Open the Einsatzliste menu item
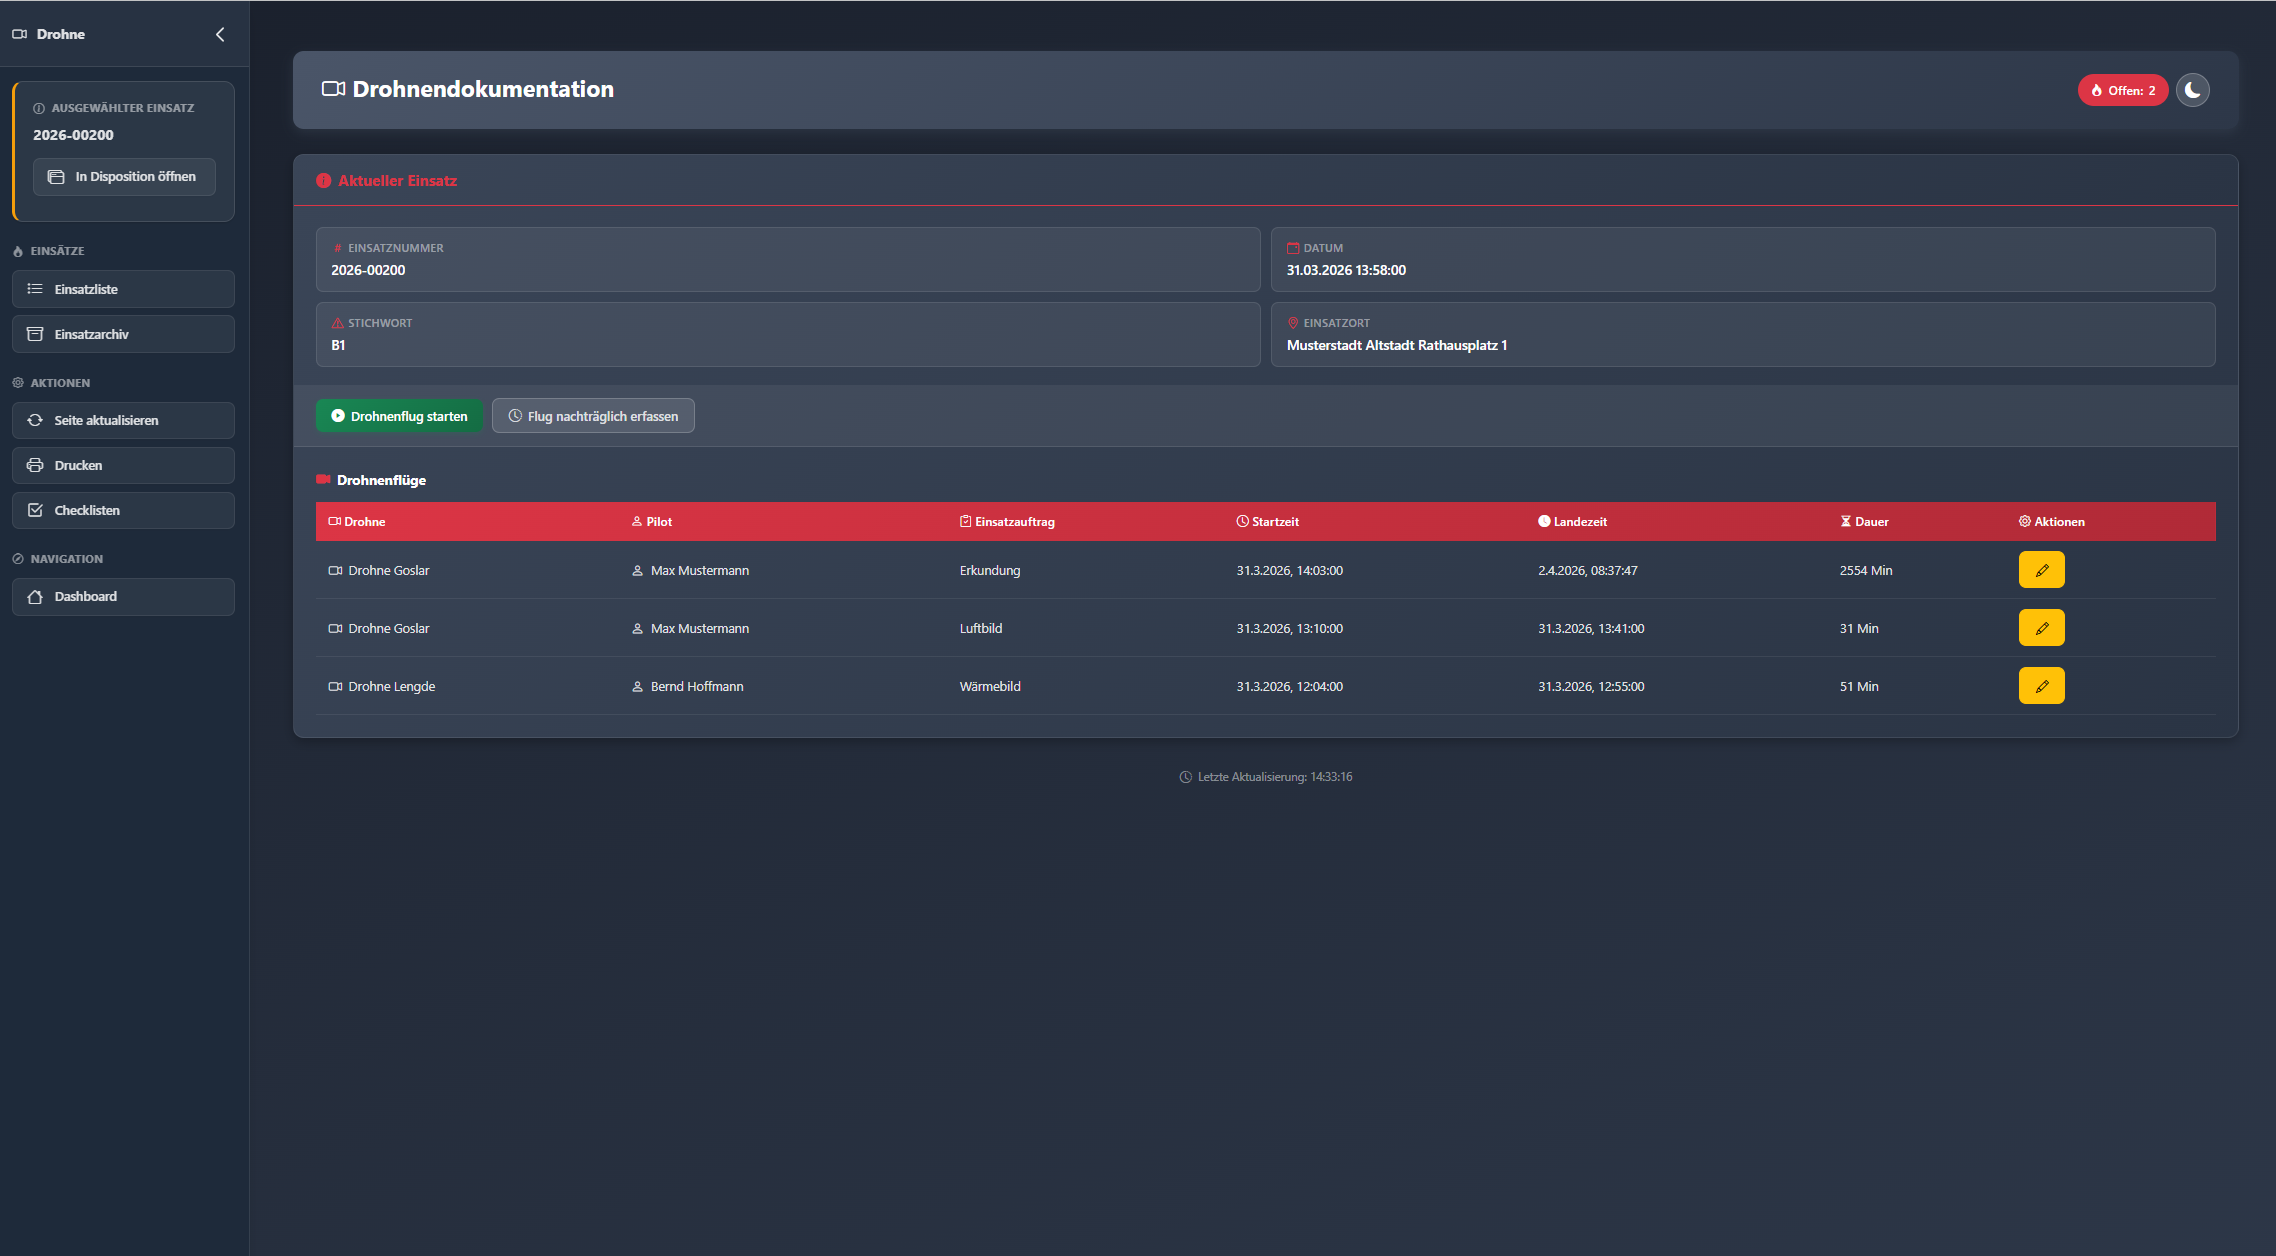 [x=123, y=289]
